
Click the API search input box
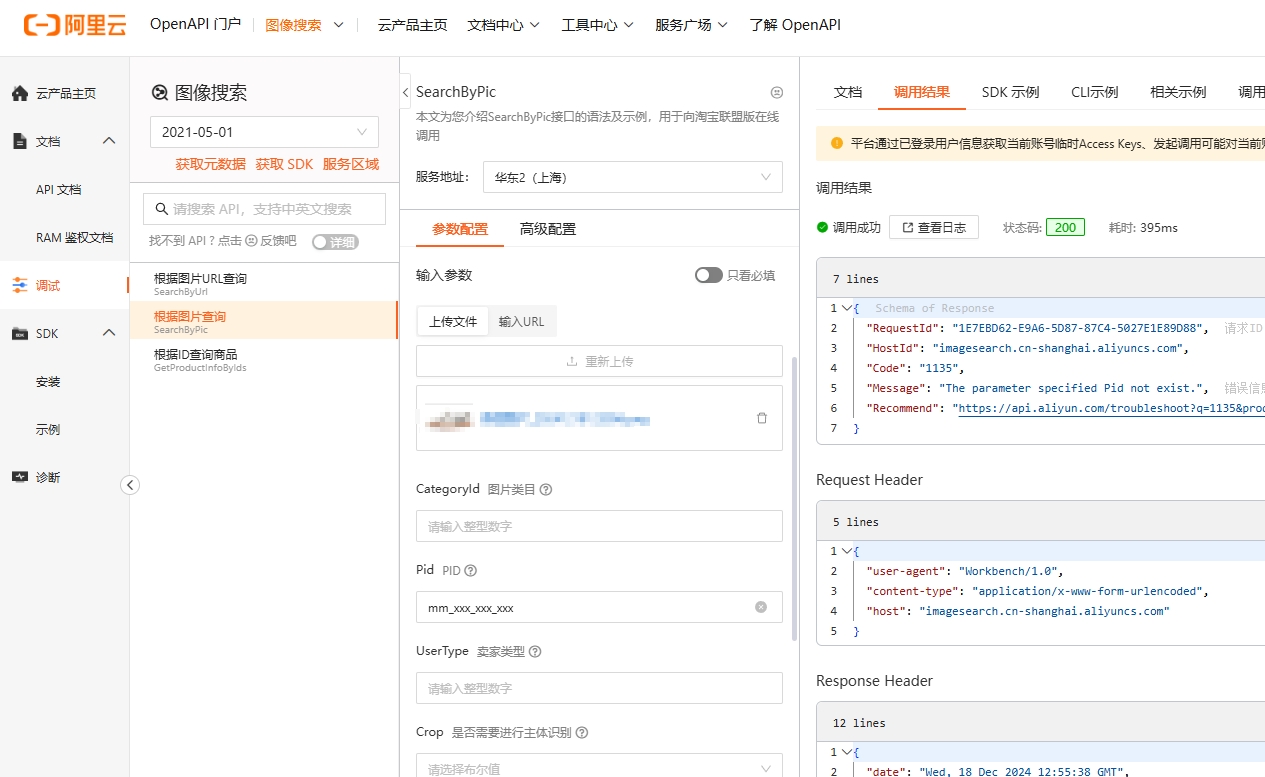coord(265,209)
